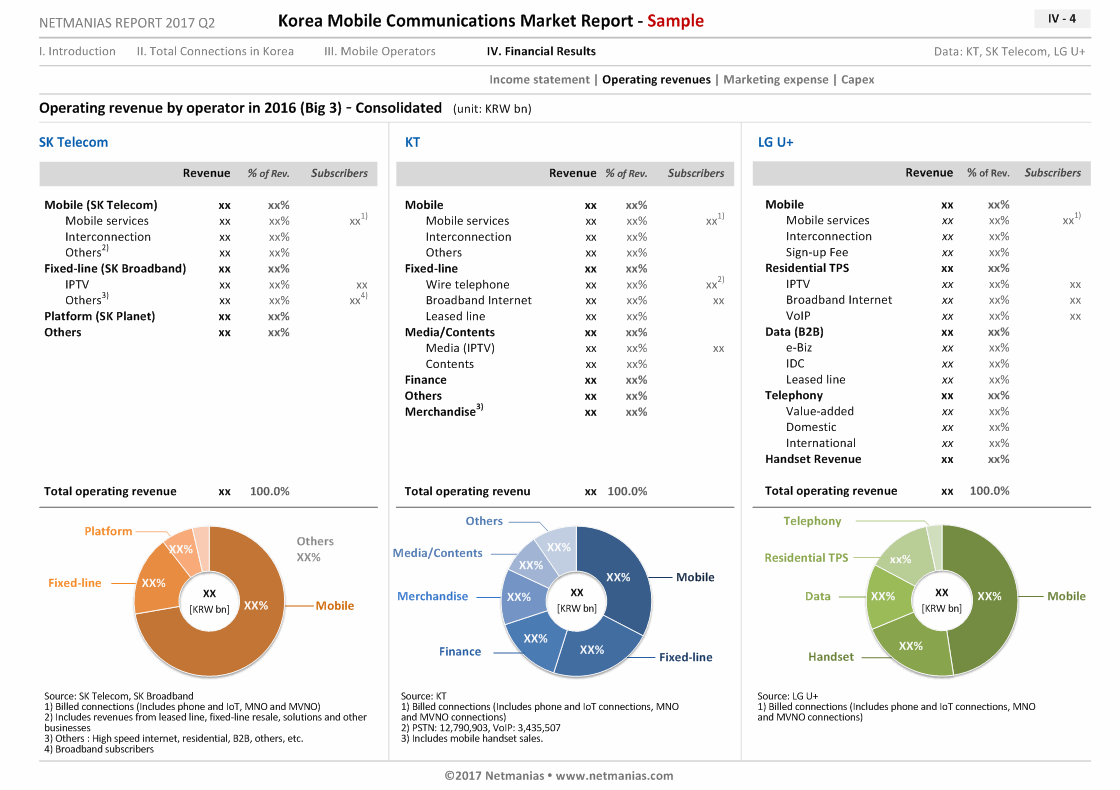The height and width of the screenshot is (790, 1120).
Task: Select the green Telephony chart label
Action: tap(812, 521)
